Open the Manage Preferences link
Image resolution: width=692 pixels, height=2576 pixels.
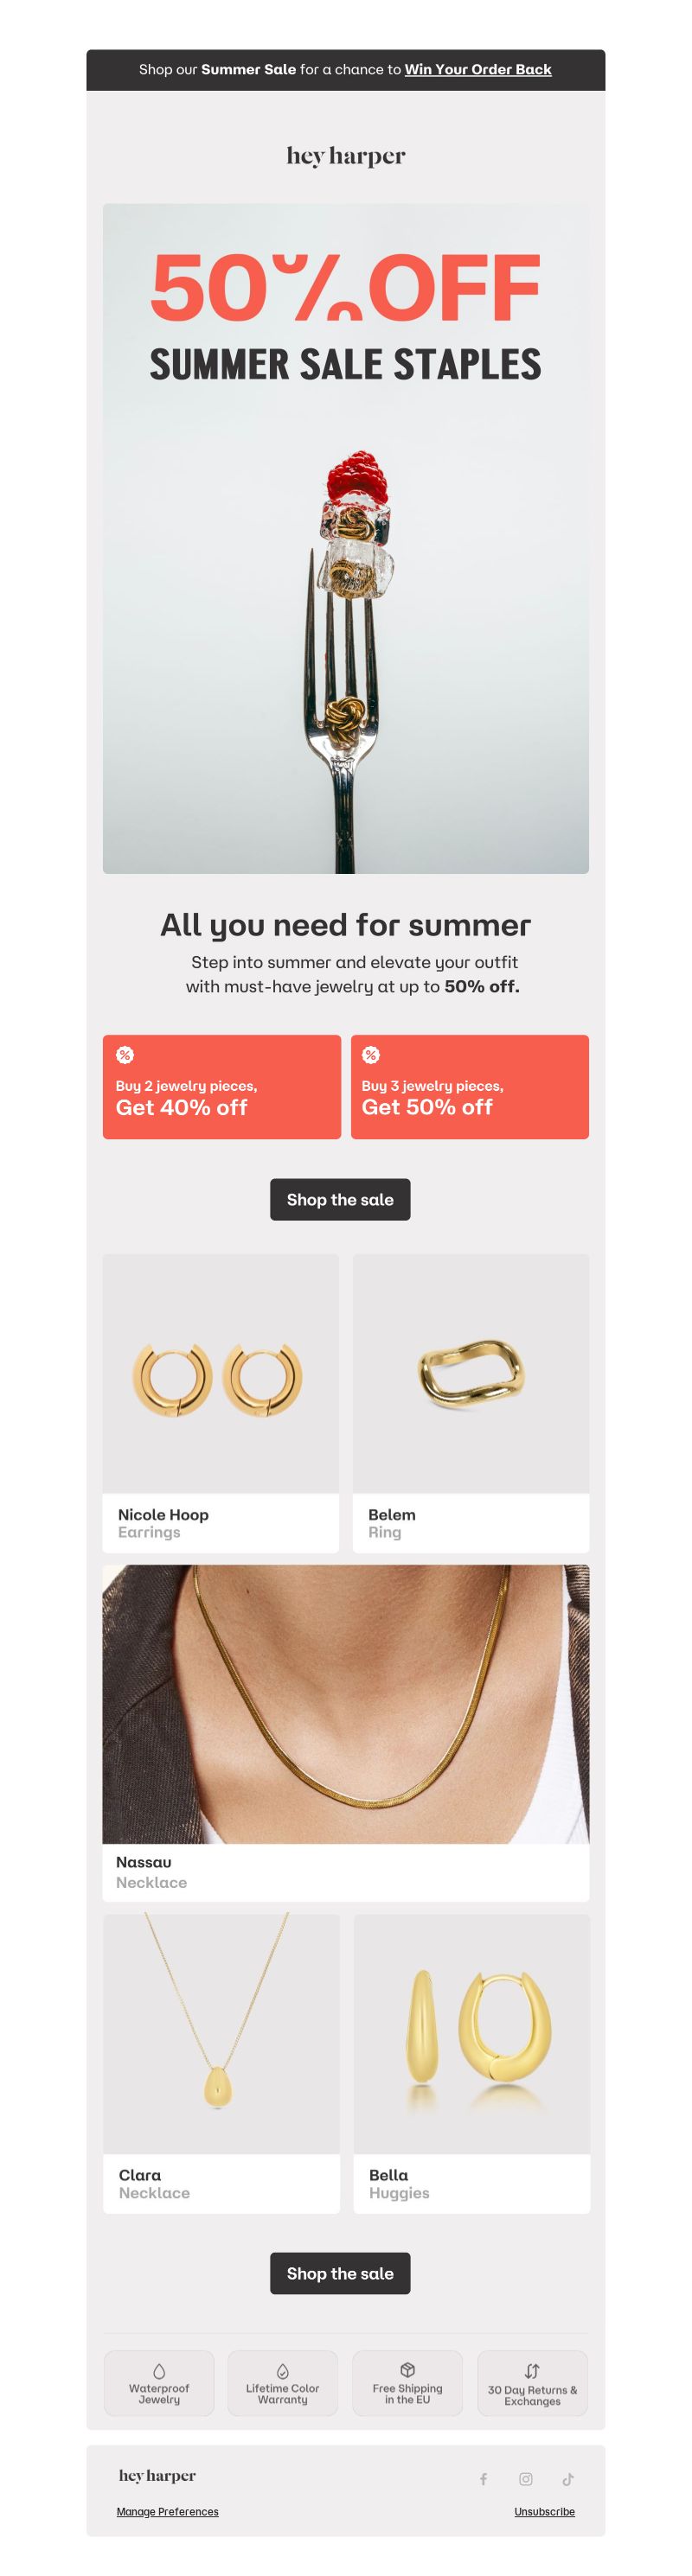click(x=167, y=2511)
